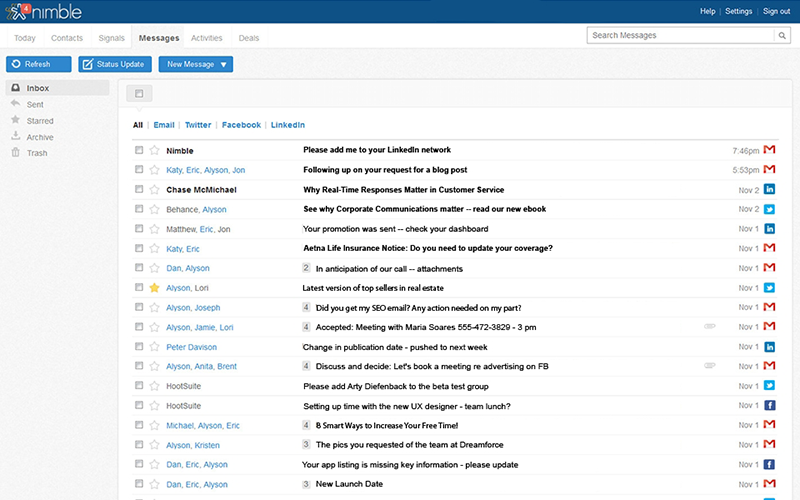Click the Sign out link
The width and height of the screenshot is (800, 500).
pos(776,11)
